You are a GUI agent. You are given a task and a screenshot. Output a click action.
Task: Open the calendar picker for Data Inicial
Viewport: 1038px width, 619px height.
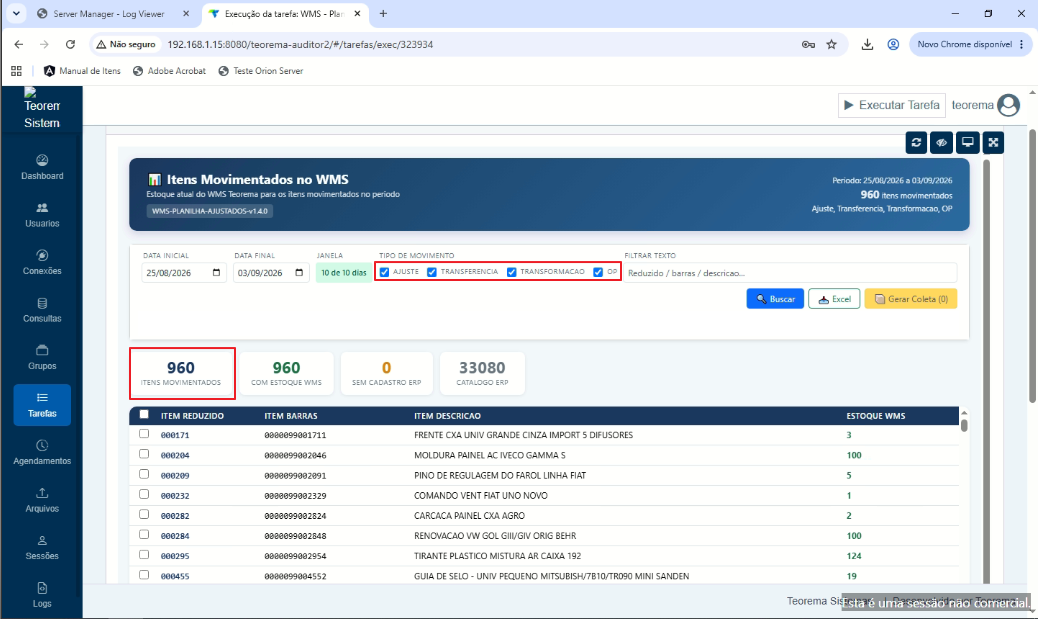pos(216,273)
